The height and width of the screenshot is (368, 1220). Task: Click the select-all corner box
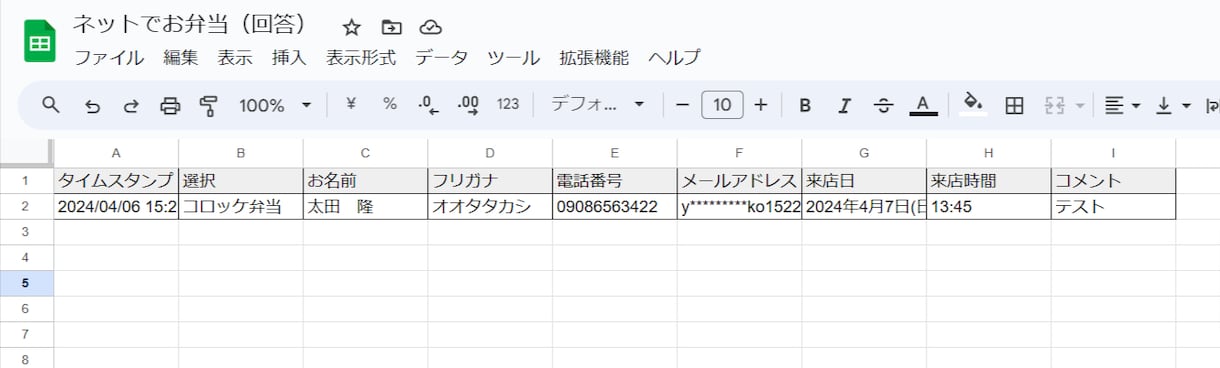coord(26,153)
